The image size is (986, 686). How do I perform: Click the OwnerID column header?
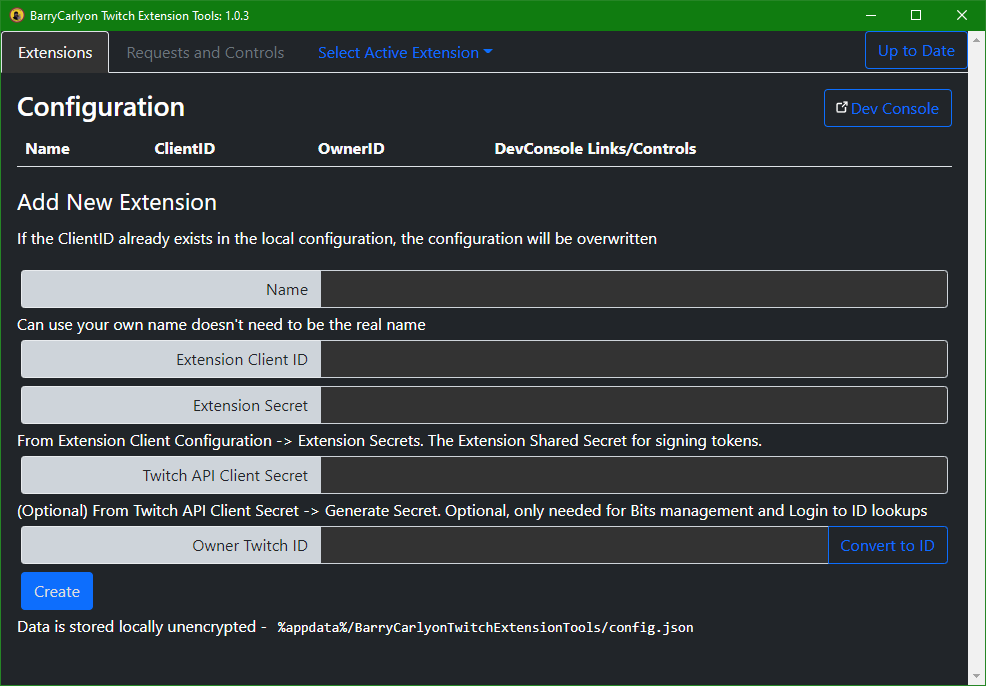[351, 149]
